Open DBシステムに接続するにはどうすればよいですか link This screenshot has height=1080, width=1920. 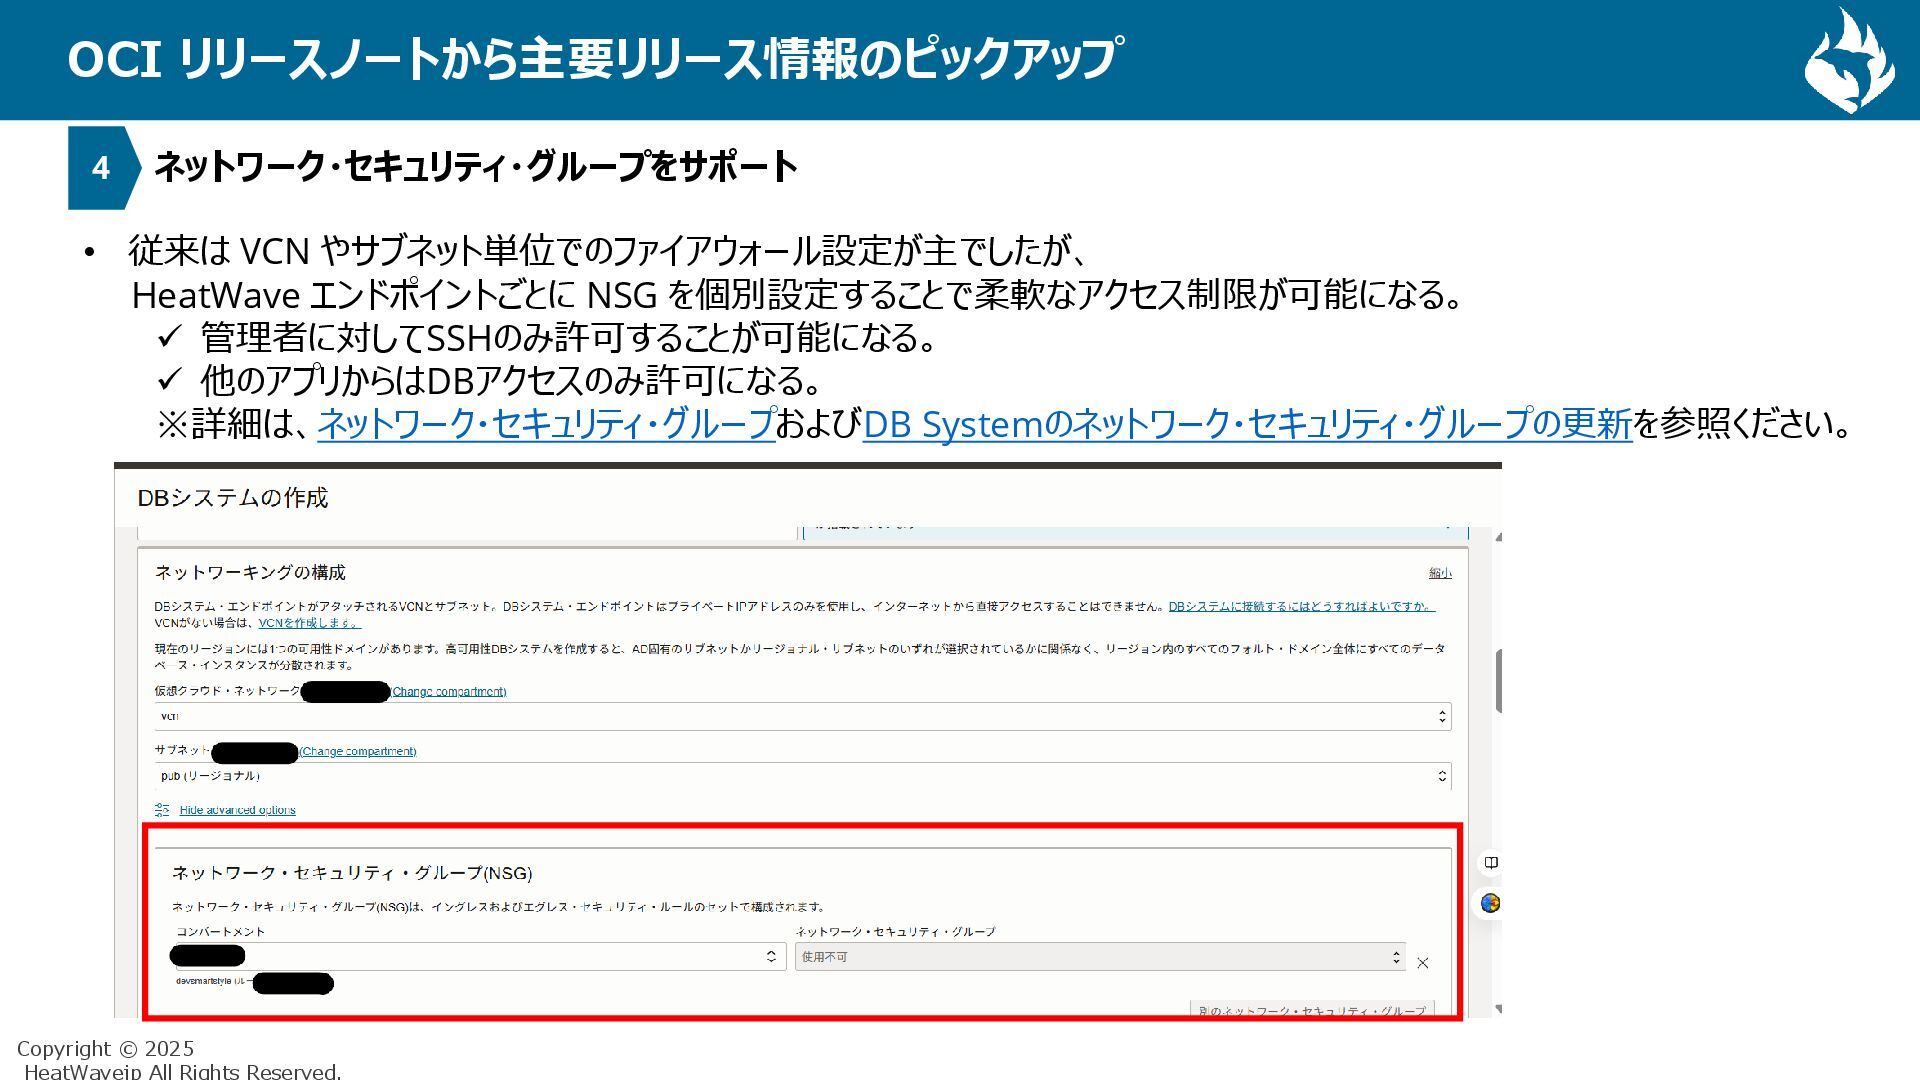point(1301,606)
